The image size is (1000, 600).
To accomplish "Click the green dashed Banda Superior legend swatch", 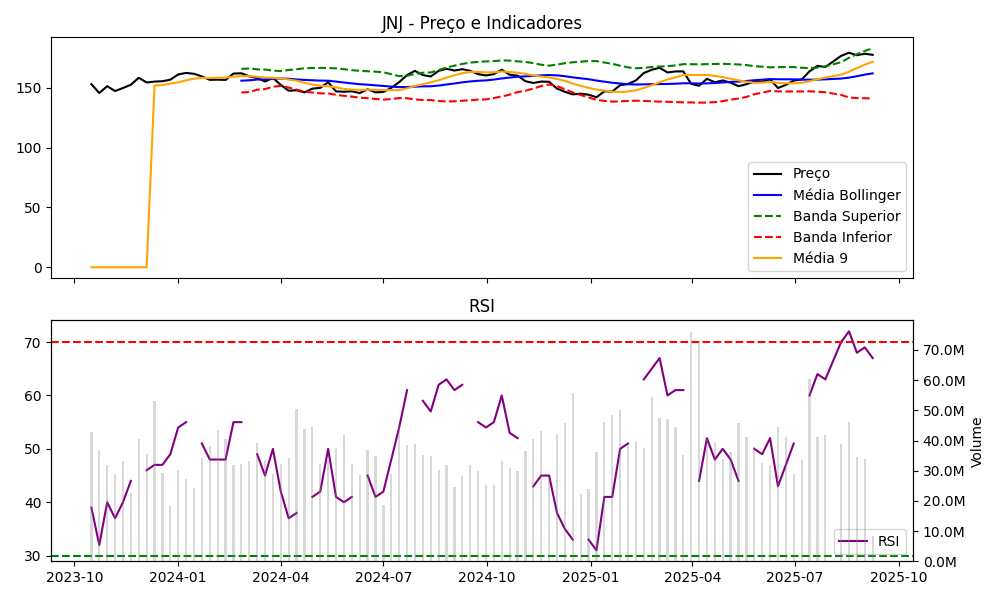I will (x=768, y=216).
